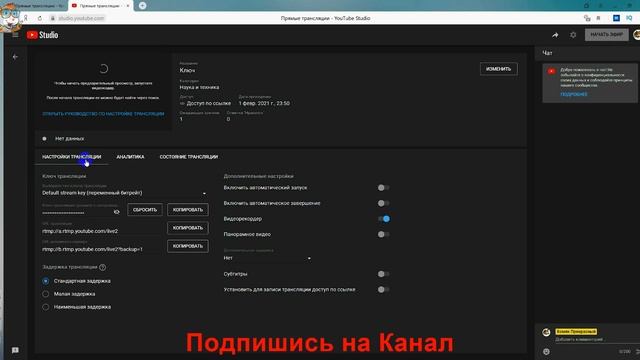
Task: Click the backup URL field
Action: point(102,249)
